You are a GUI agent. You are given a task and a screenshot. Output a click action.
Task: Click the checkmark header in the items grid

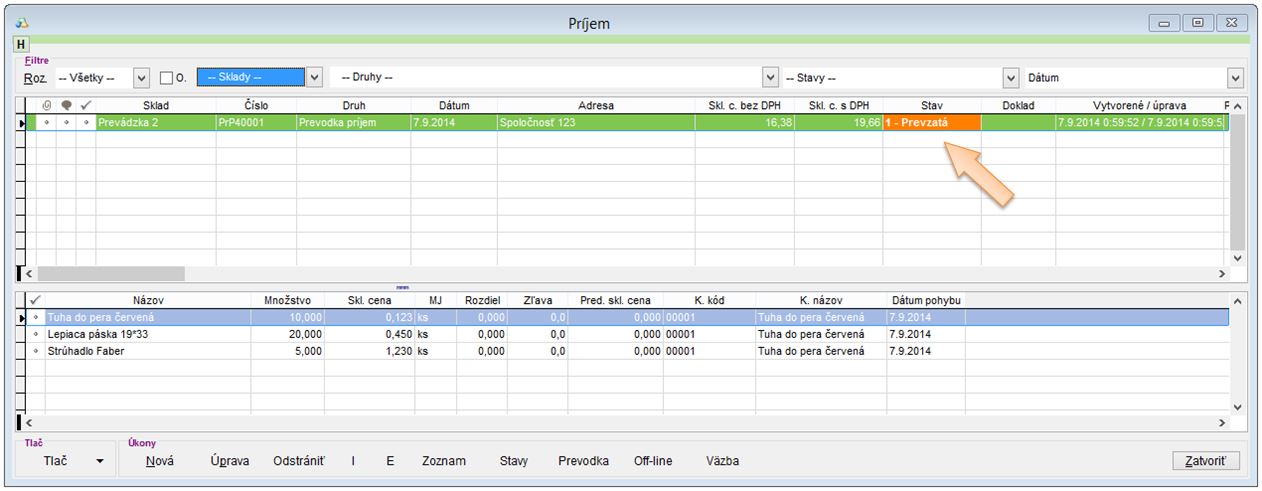[36, 299]
